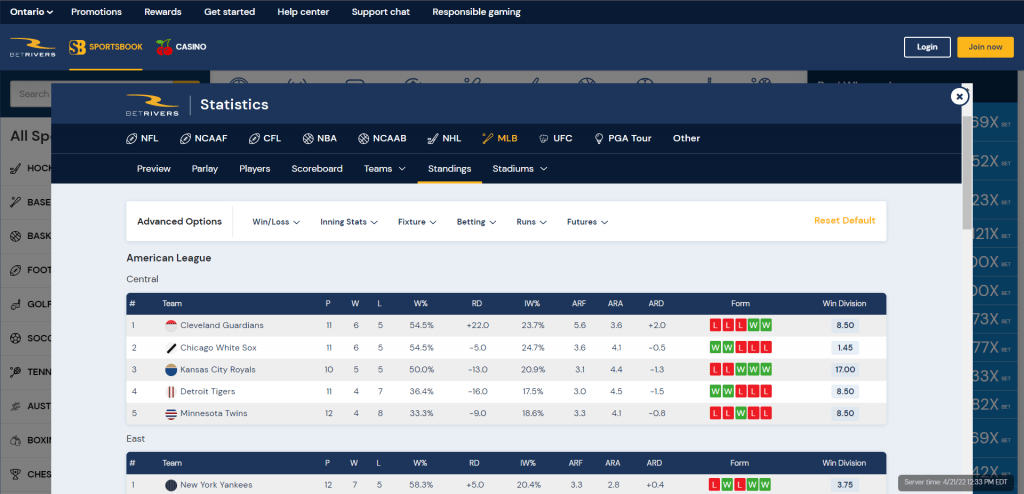This screenshot has width=1024, height=494.
Task: Click the Minnesota Twins logo icon
Action: (x=171, y=414)
